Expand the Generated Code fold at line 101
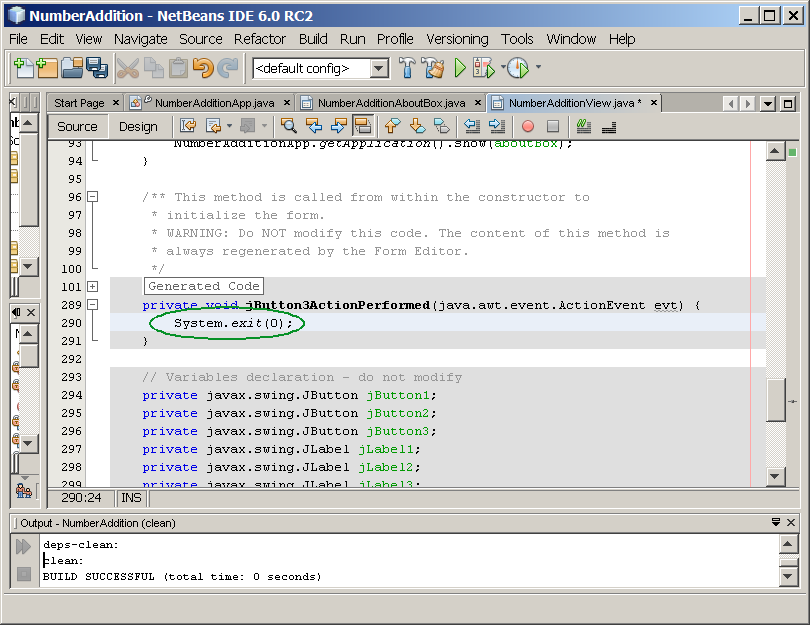Viewport: 810px width, 625px height. (92, 287)
